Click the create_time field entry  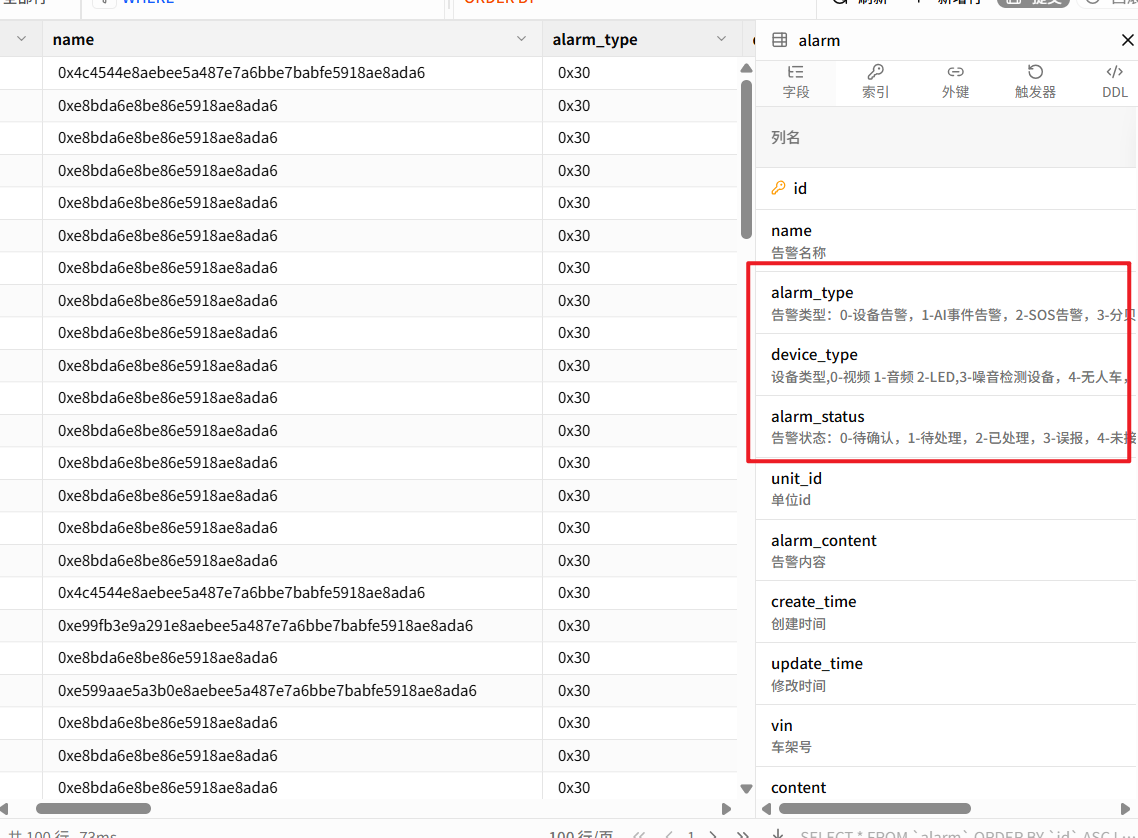click(946, 612)
